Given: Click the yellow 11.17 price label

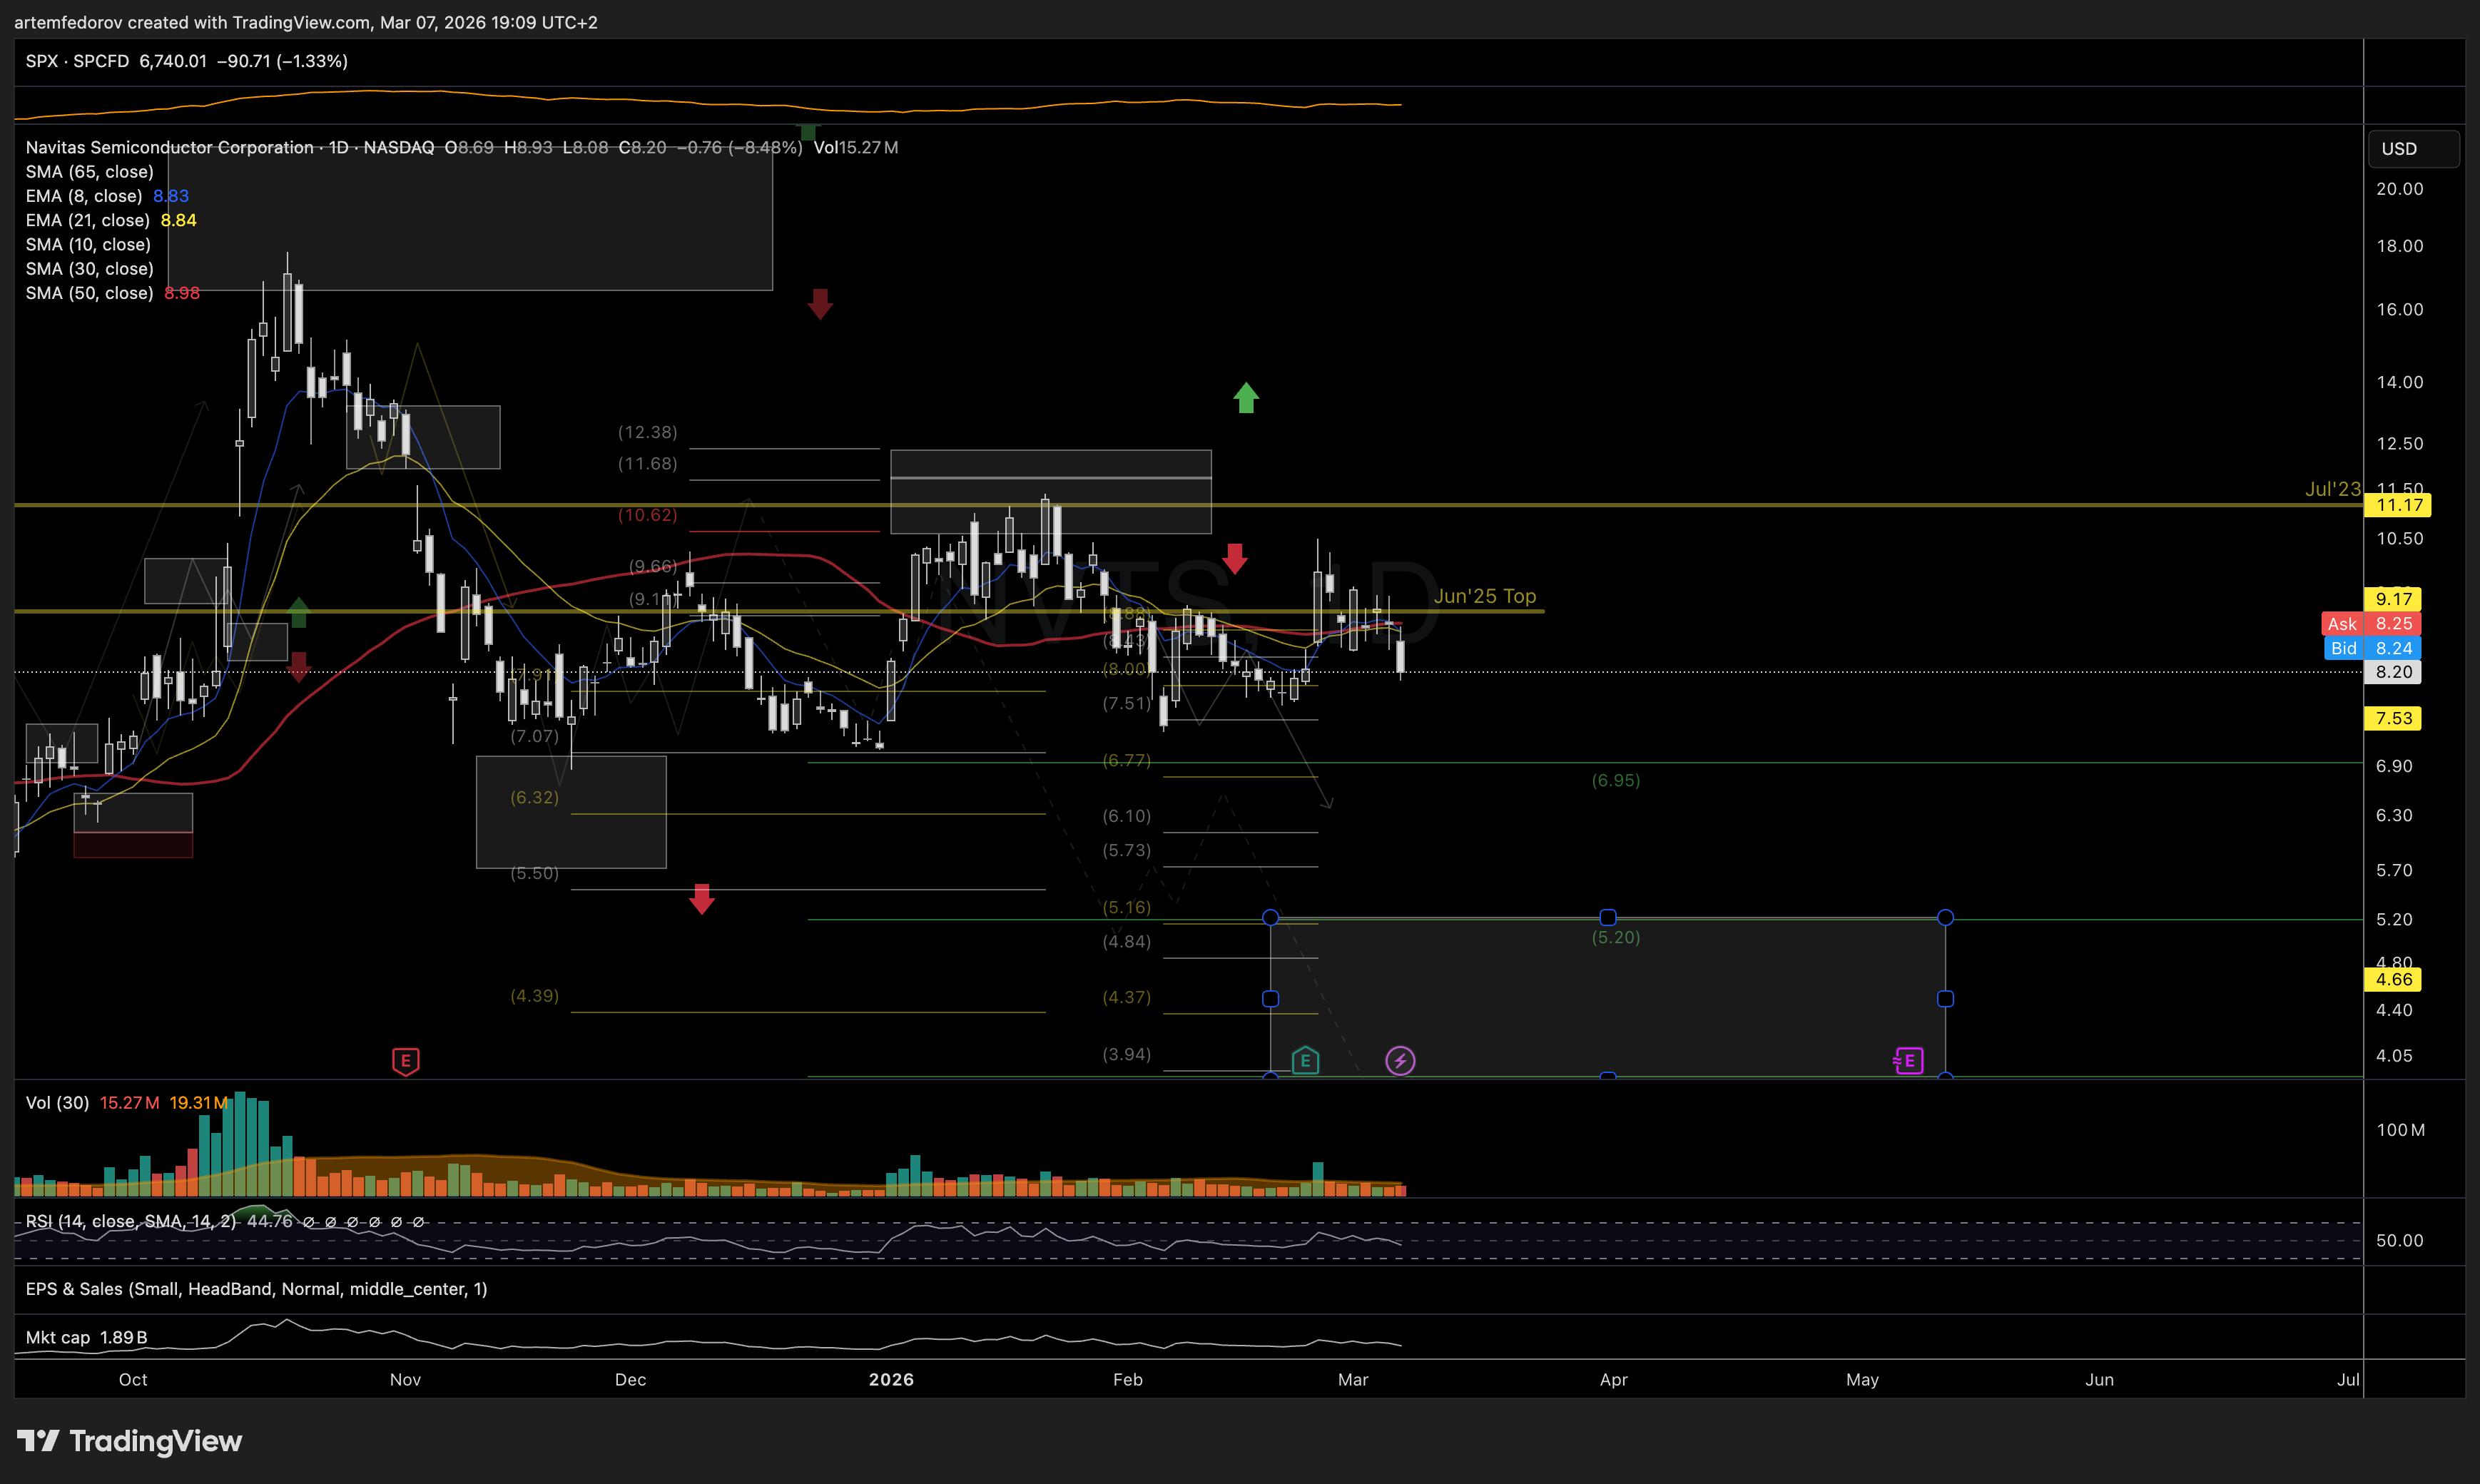Looking at the screenshot, I should 2398,505.
